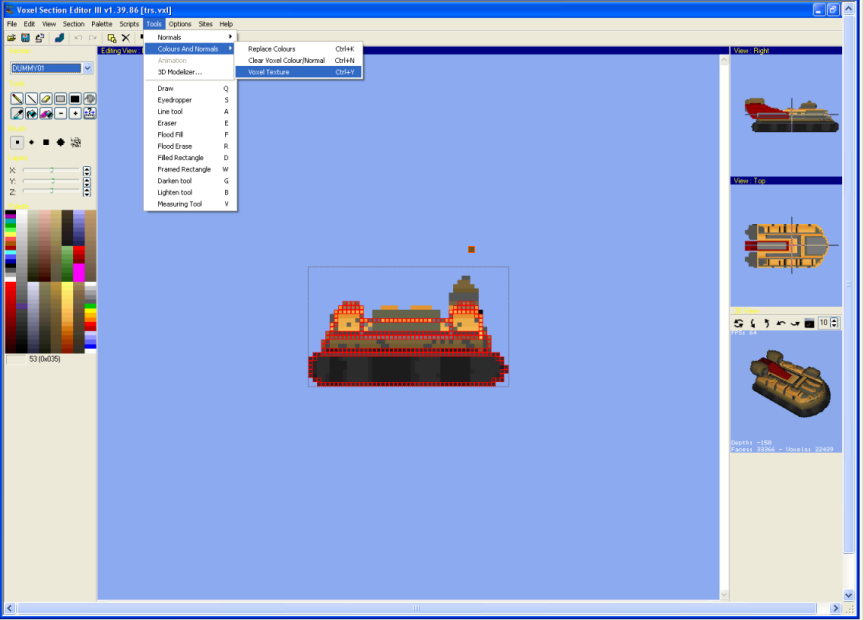Expand the Colours And Normals submenu
864x620 pixels.
pos(189,49)
